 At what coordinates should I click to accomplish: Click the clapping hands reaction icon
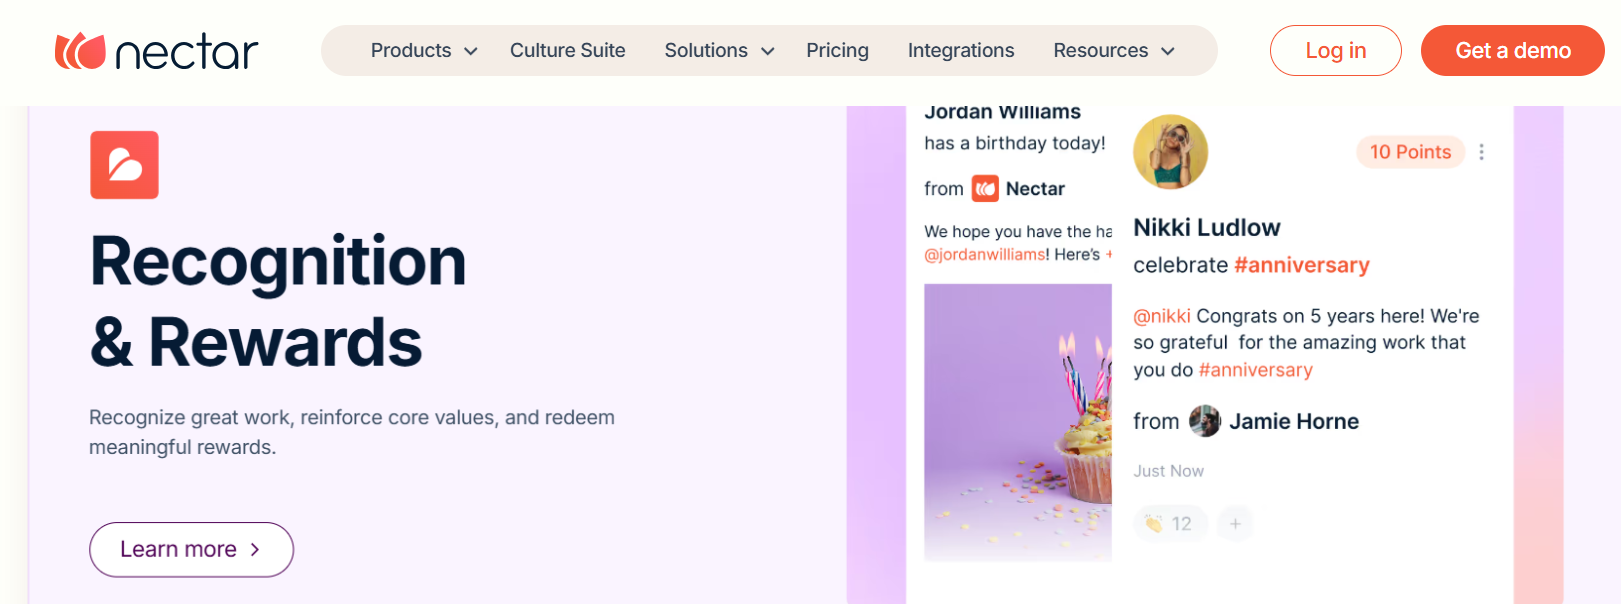coord(1155,523)
